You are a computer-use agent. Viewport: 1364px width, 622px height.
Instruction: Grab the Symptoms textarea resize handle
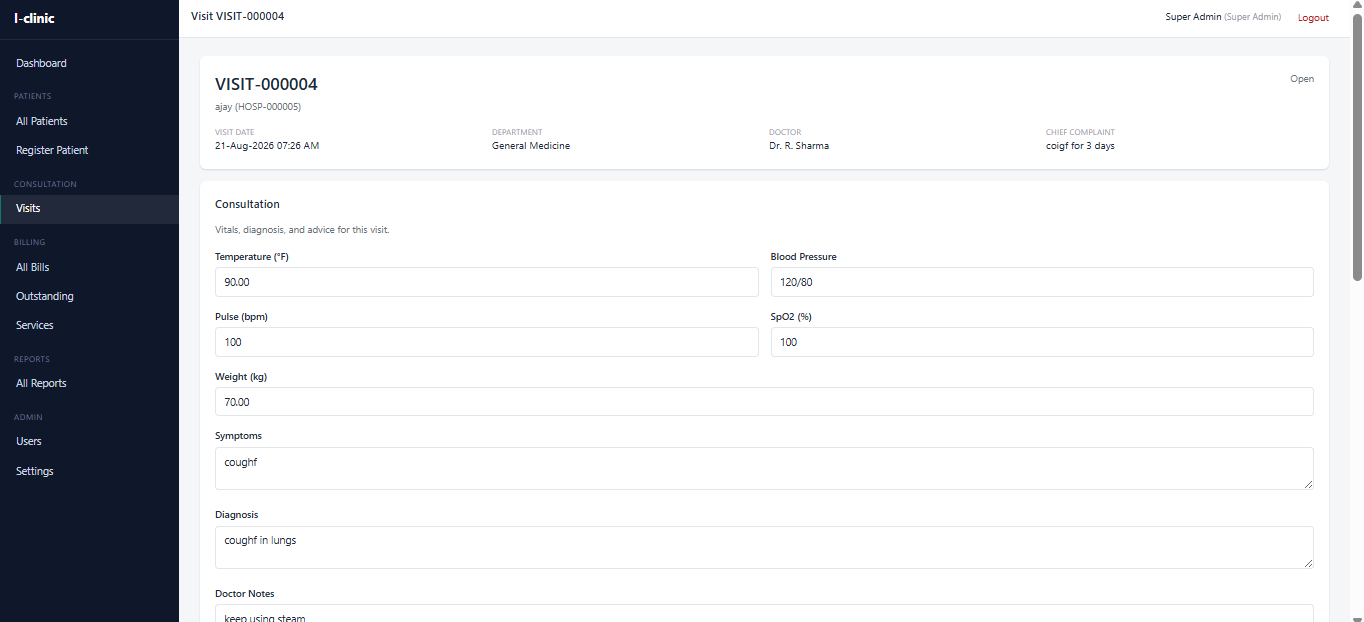click(x=1308, y=484)
